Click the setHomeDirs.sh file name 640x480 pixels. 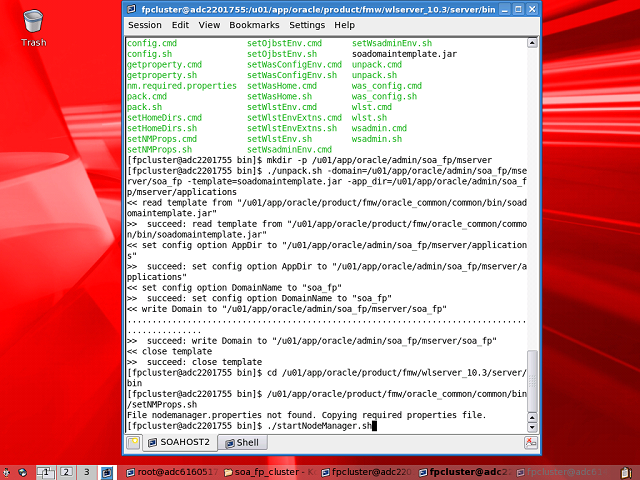162,128
